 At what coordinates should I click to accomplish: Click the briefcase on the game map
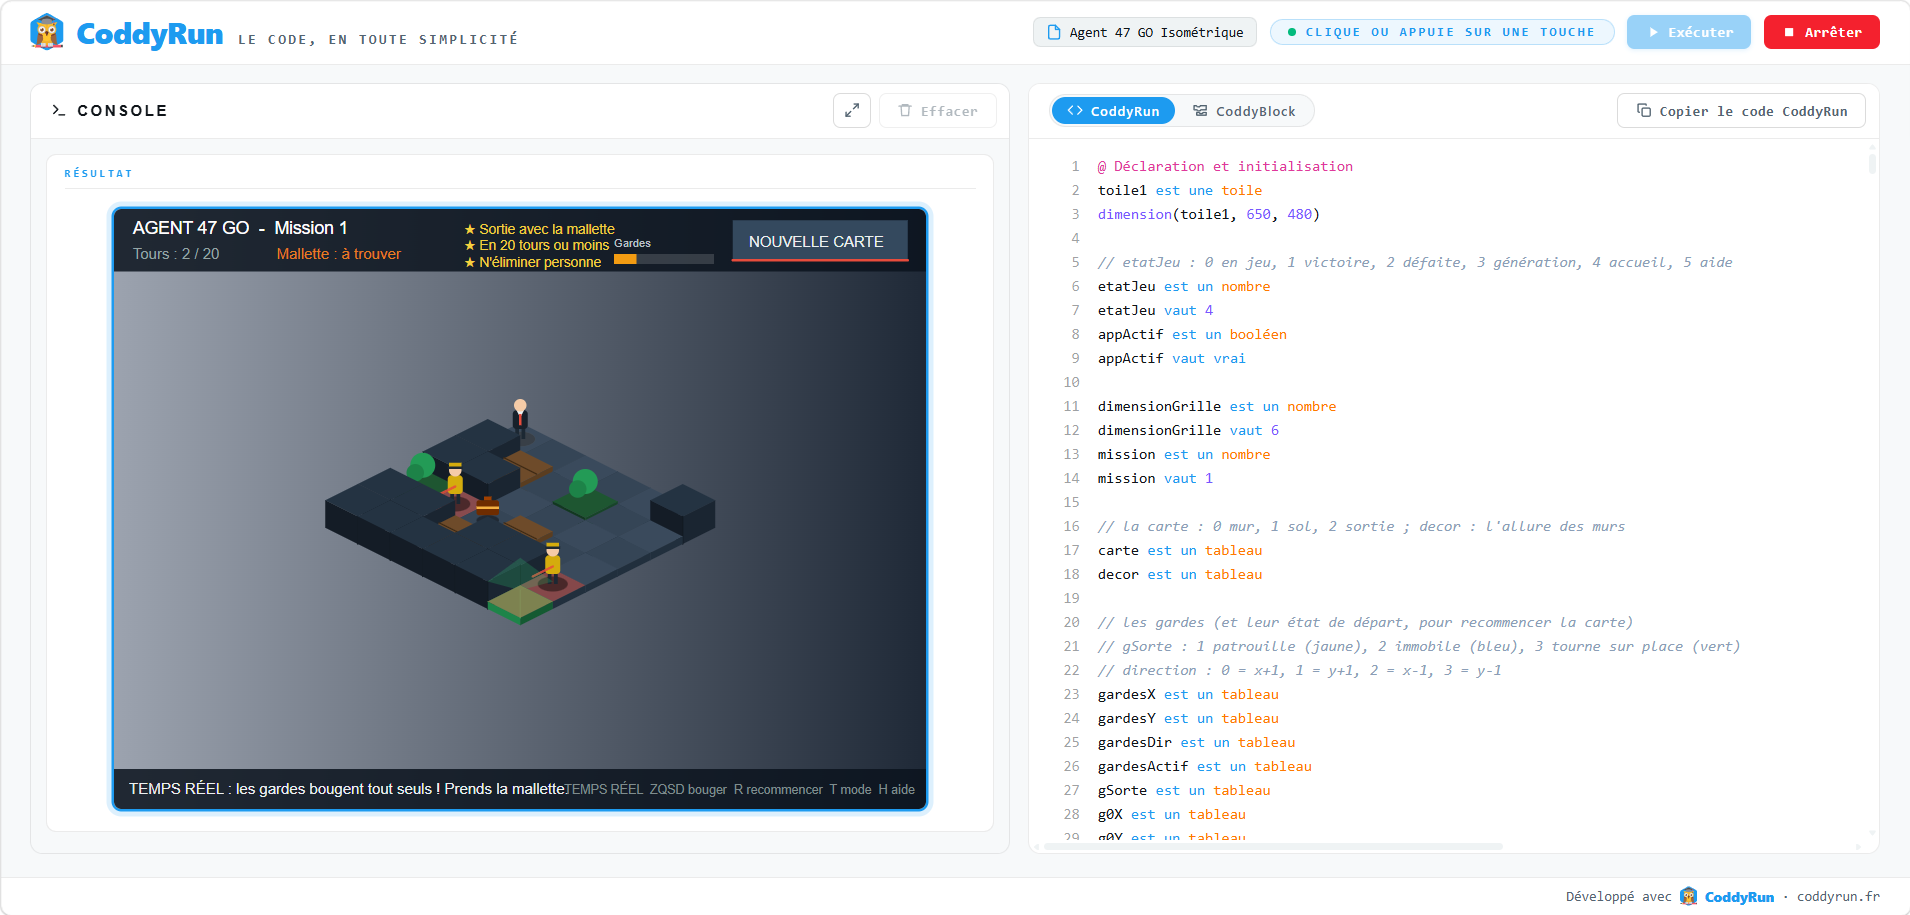pos(487,506)
